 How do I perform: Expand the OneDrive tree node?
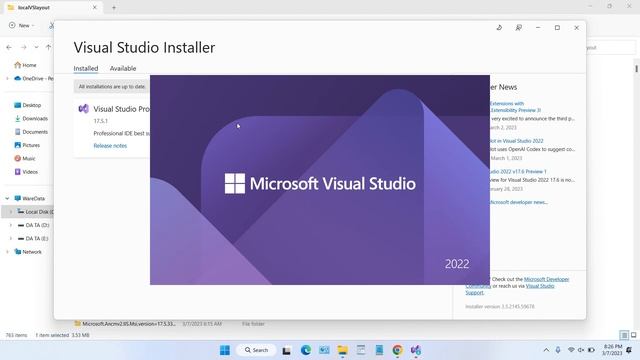[7, 78]
